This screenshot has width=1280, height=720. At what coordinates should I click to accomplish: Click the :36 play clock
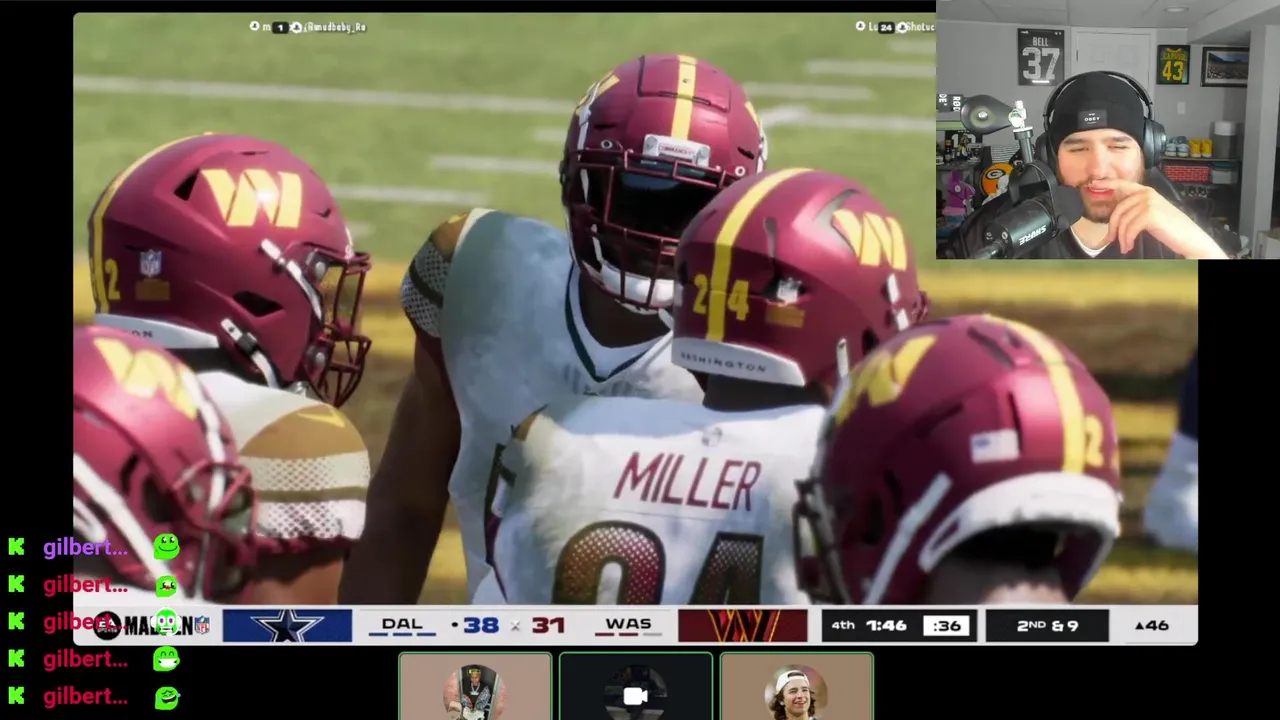[x=946, y=626]
